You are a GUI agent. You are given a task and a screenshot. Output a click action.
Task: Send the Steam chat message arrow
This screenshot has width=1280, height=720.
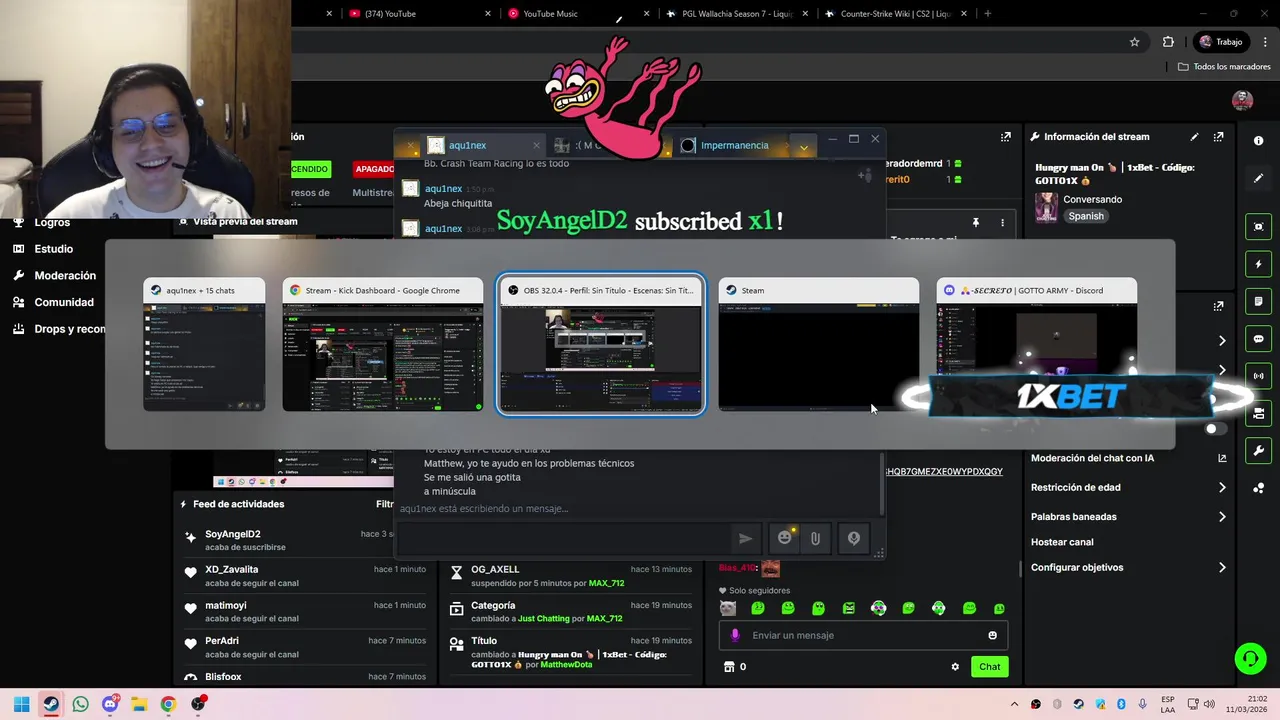pyautogui.click(x=745, y=538)
